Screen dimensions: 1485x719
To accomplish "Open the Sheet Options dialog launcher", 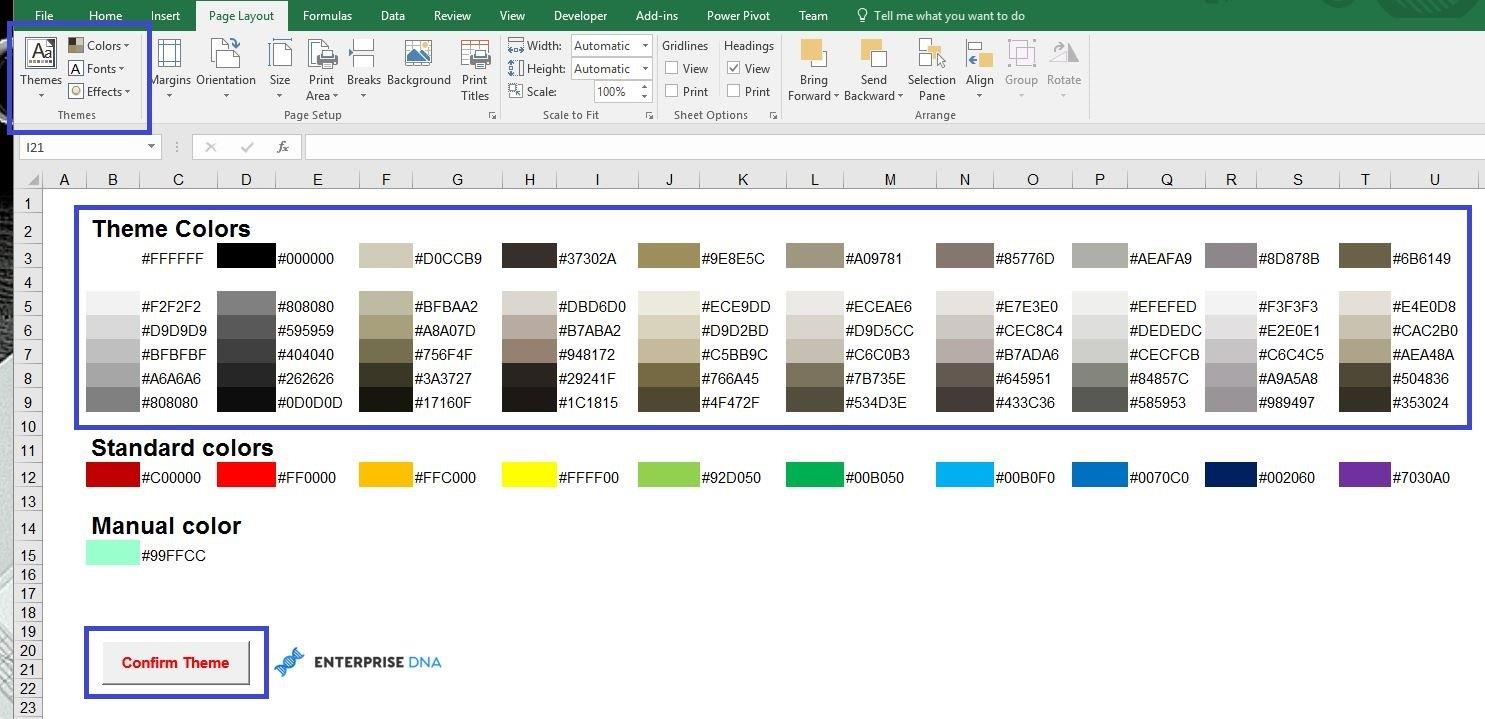I will [x=773, y=116].
